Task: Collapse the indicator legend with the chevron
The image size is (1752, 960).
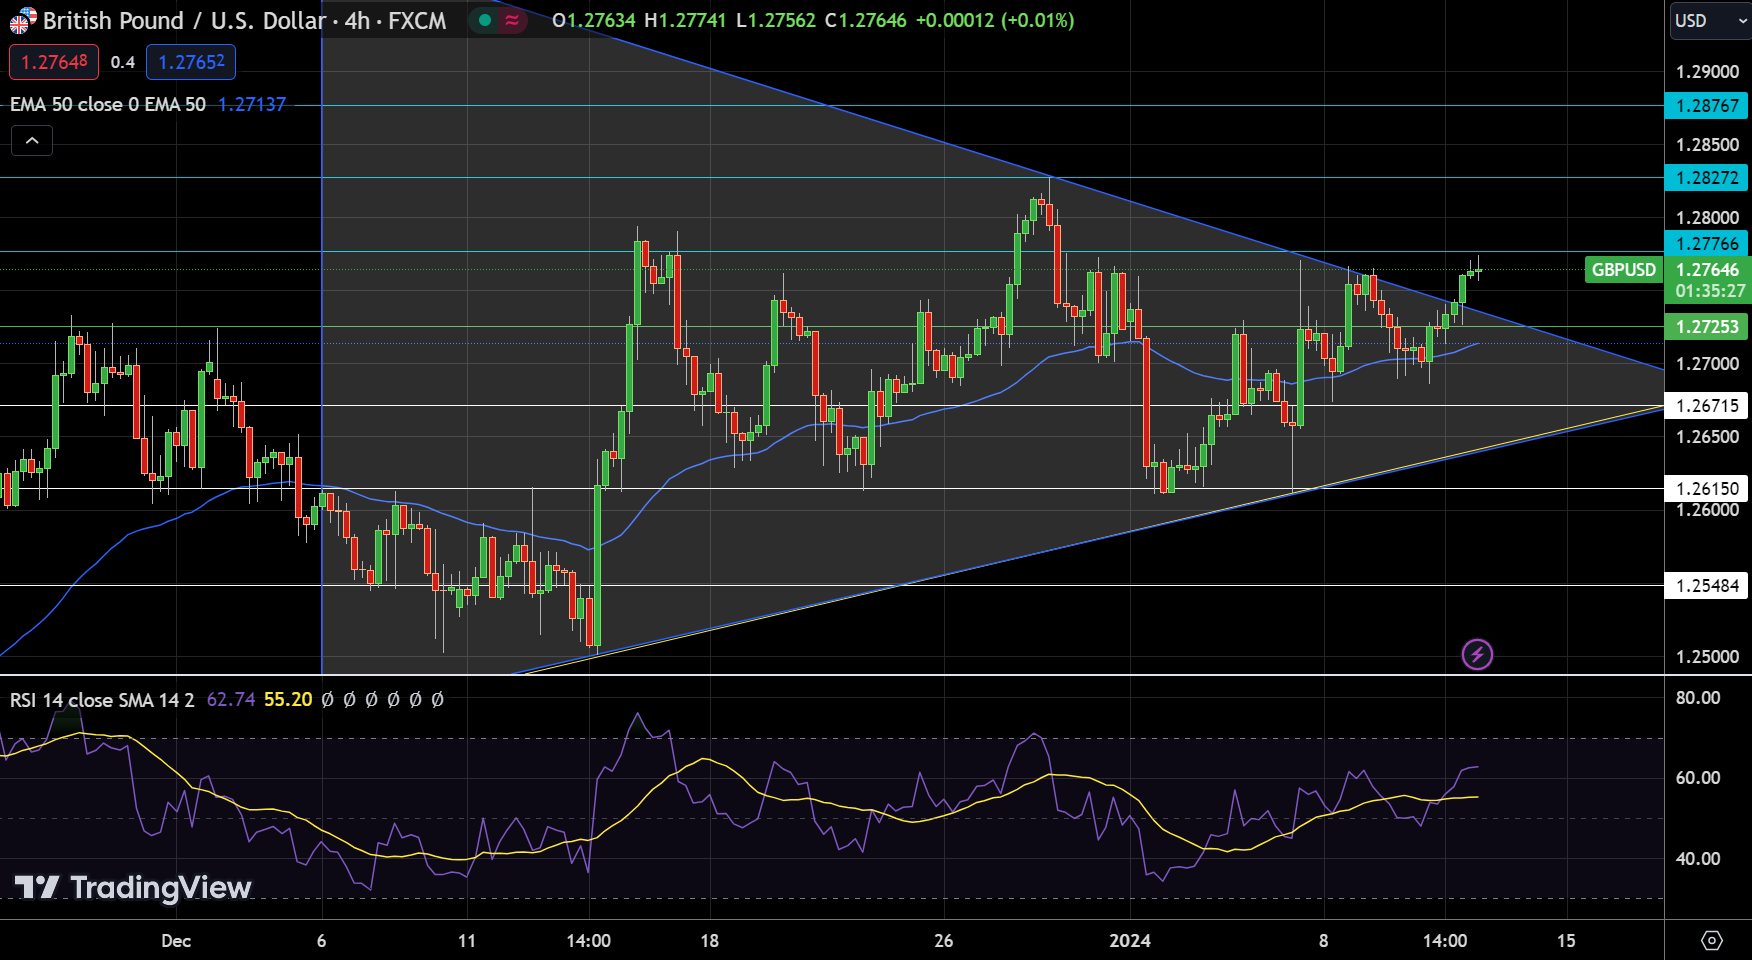Action: coord(32,141)
